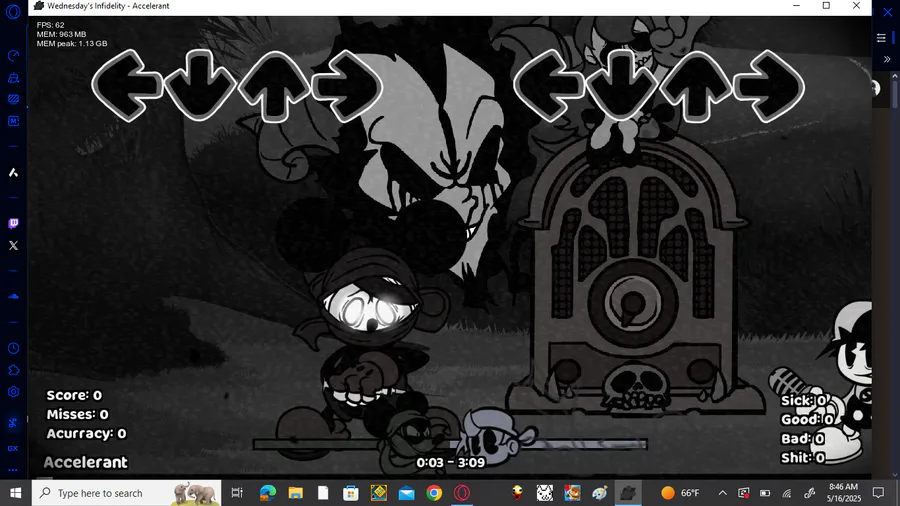Open the Mail app from the taskbar
This screenshot has width=900, height=506.
coord(406,493)
